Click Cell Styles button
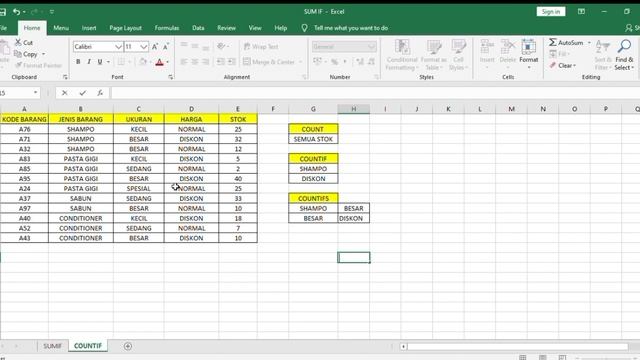 [458, 55]
